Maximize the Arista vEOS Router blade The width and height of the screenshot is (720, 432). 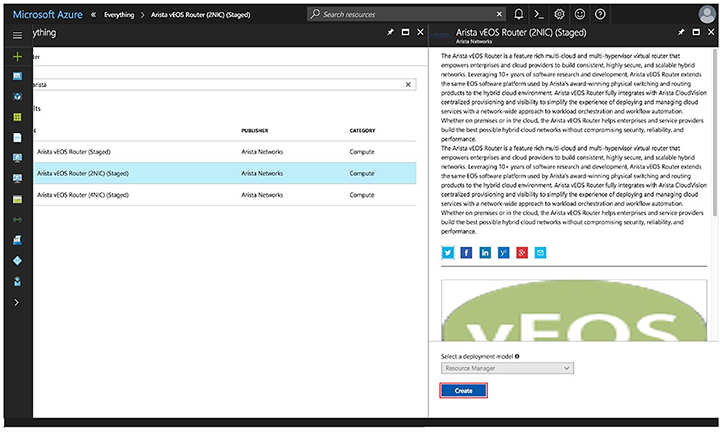[696, 32]
